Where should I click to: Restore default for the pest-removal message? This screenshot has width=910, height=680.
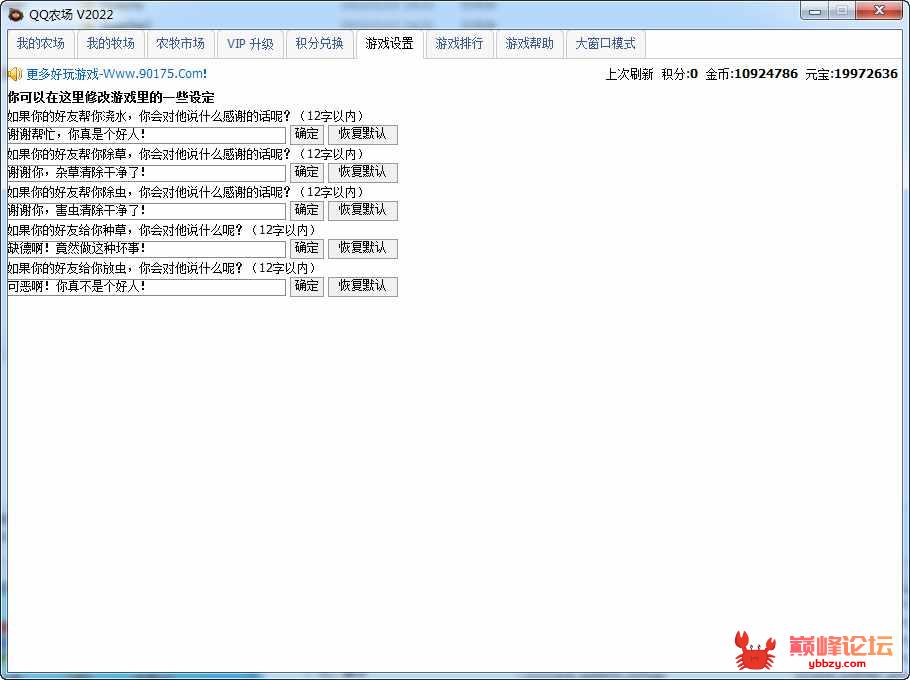(x=363, y=211)
